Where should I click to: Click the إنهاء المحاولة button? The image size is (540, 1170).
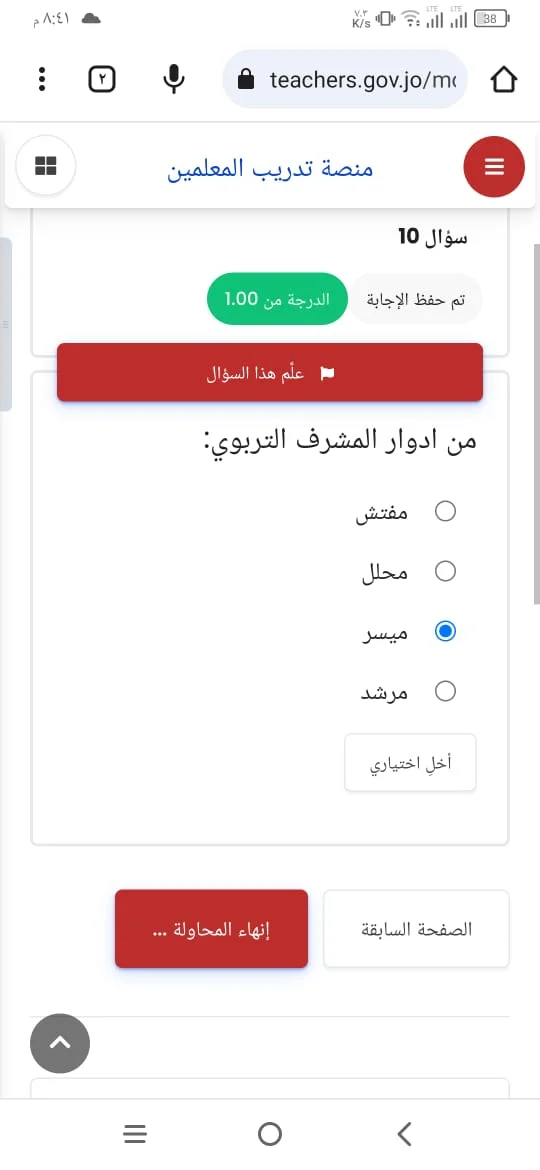pyautogui.click(x=211, y=928)
